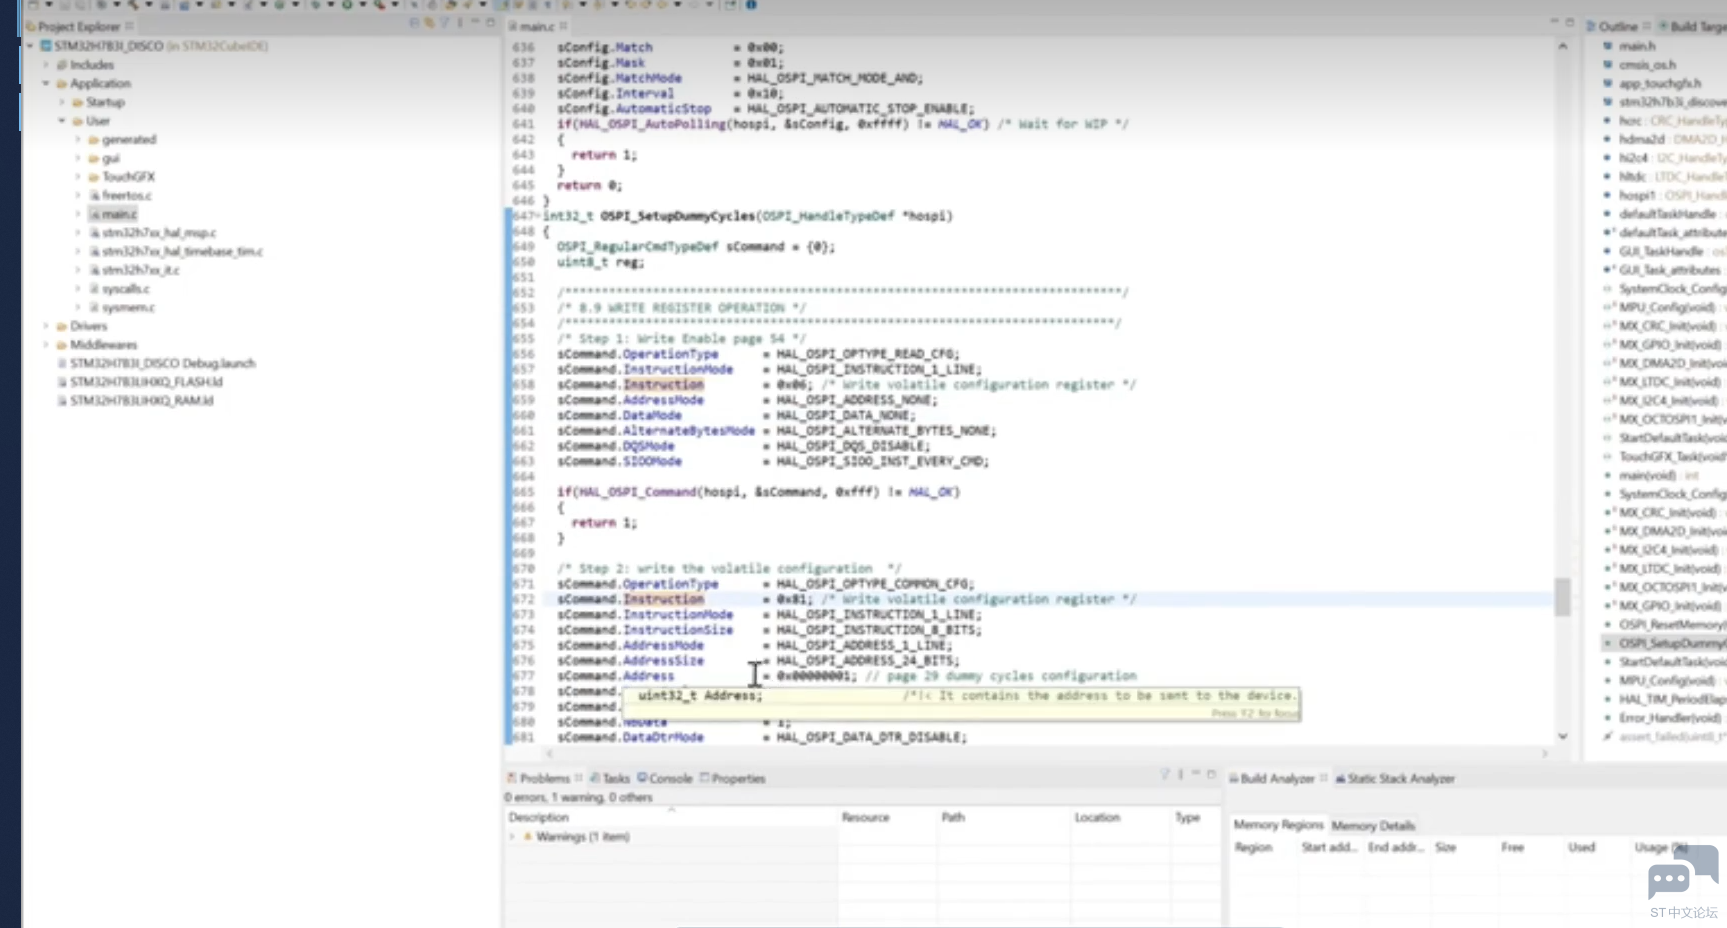Open the Problems view menu

[x=1180, y=775]
